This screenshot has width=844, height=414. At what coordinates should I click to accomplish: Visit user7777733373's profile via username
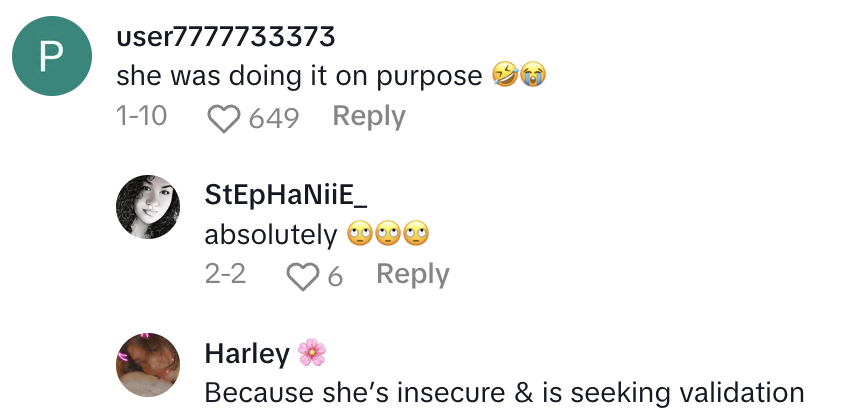[x=226, y=37]
